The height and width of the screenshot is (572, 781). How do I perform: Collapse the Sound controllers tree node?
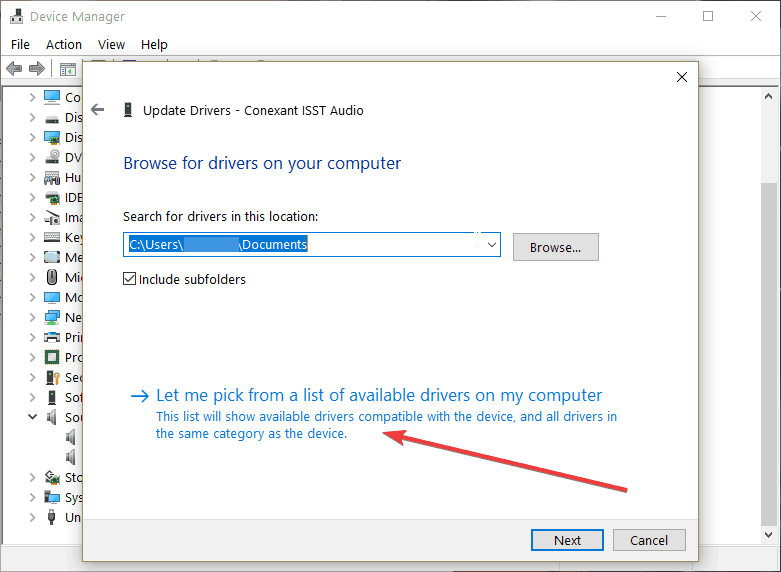32,417
